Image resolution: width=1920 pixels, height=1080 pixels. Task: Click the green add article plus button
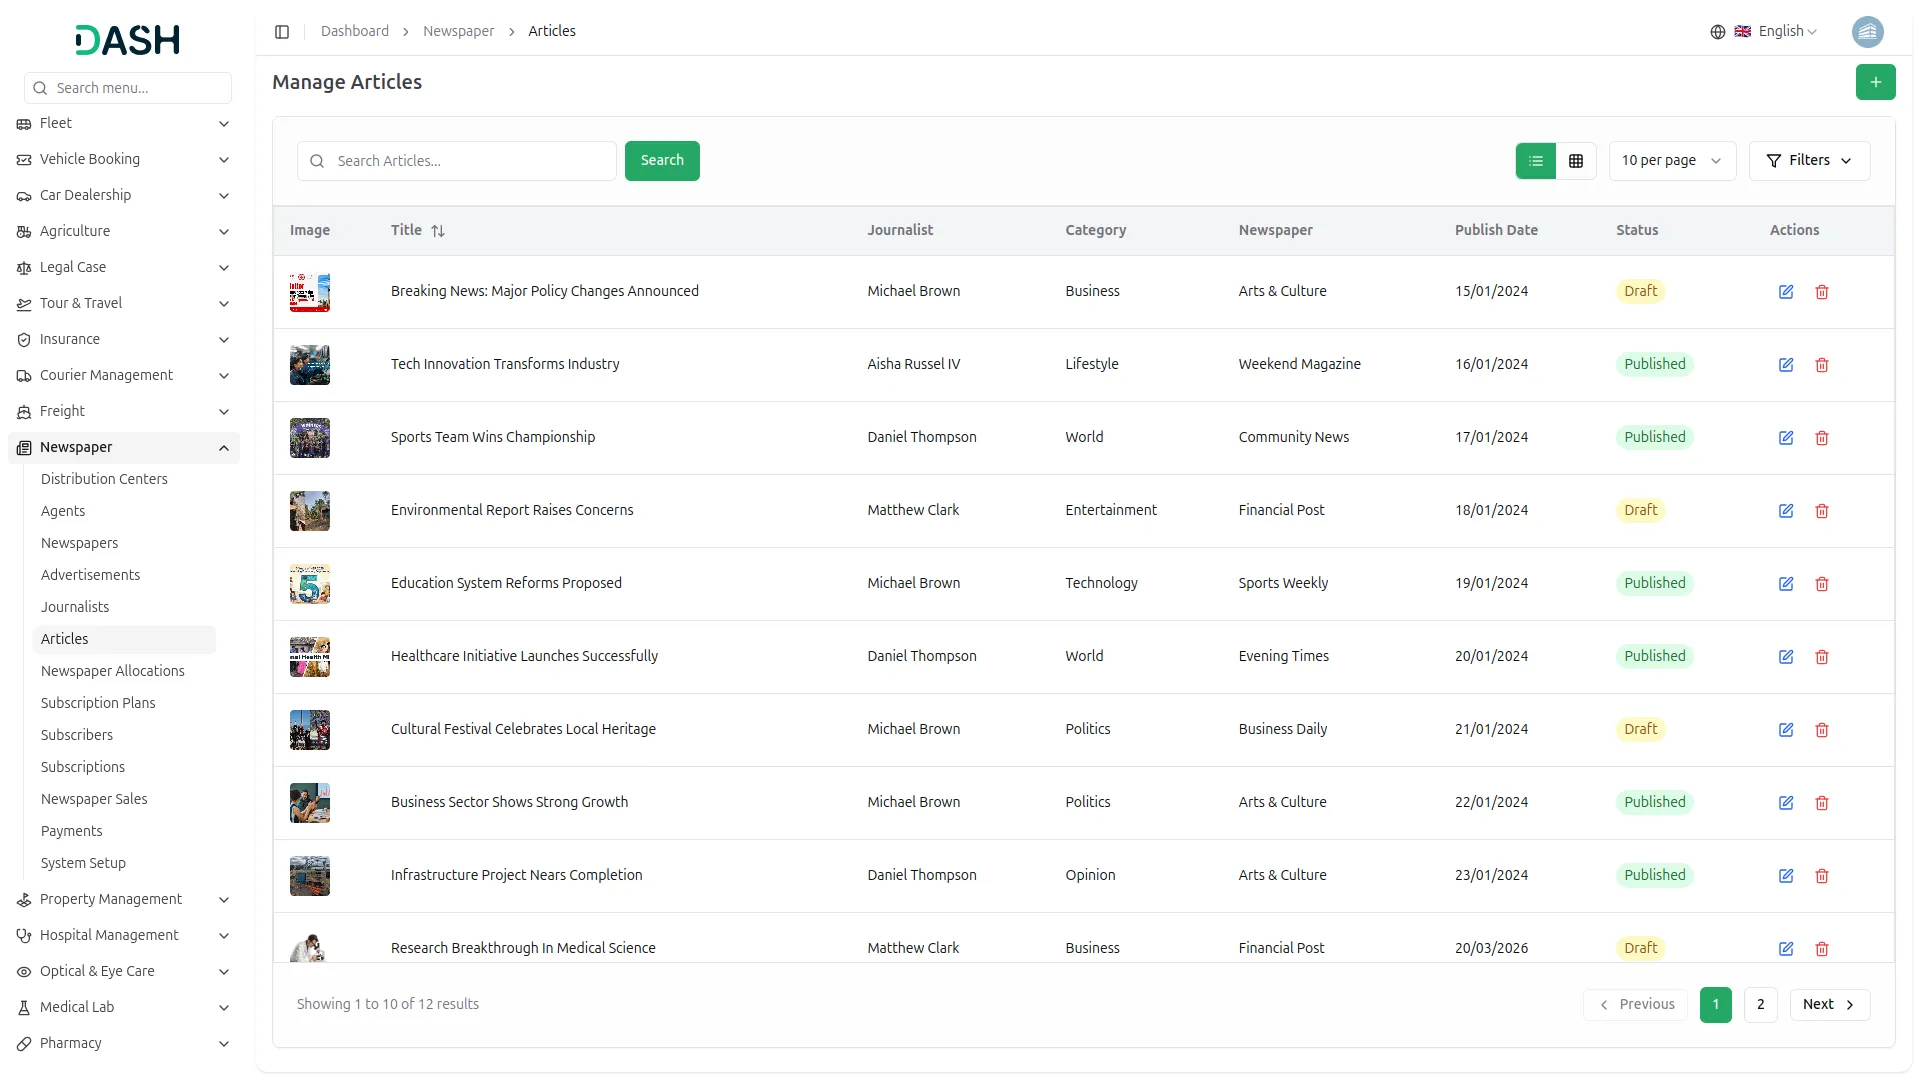[1875, 82]
